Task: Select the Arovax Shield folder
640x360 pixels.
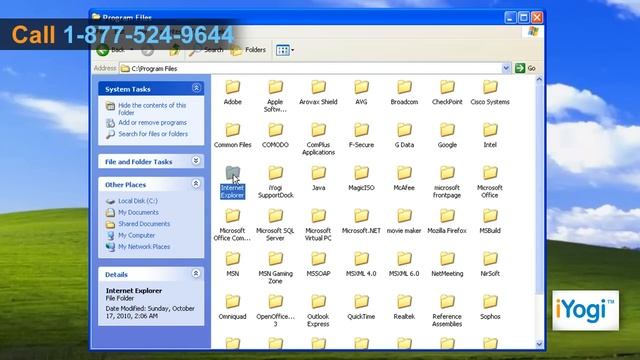Action: [318, 93]
